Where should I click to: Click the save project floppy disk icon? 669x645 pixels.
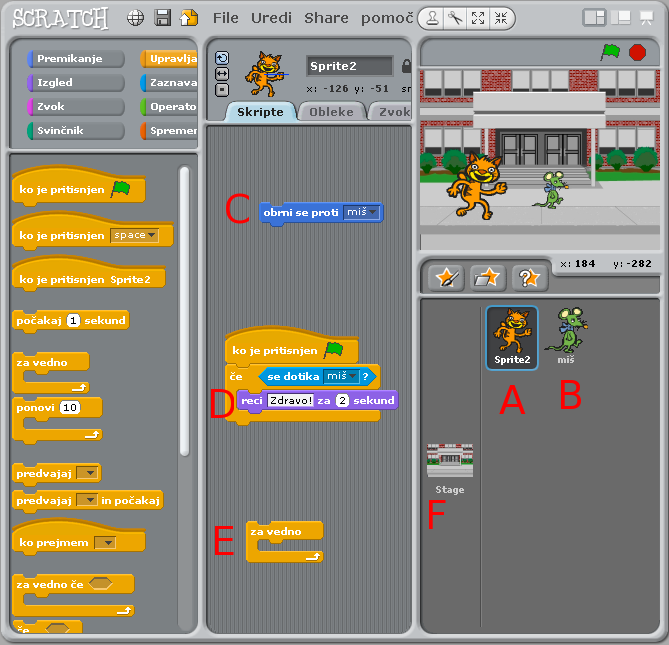click(162, 17)
